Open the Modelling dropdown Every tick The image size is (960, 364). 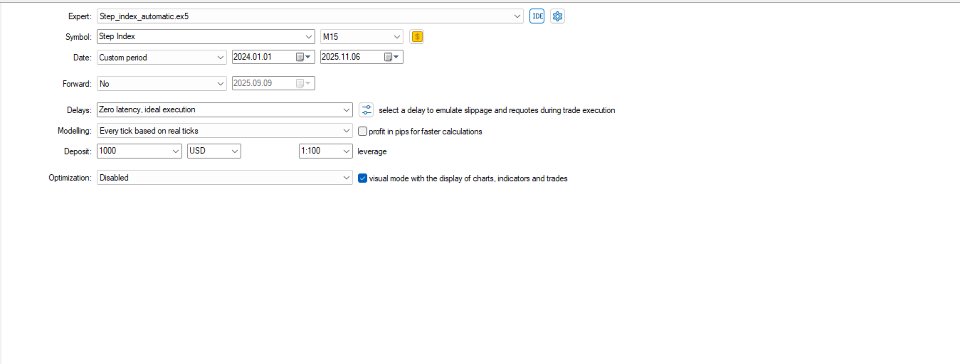coord(225,131)
